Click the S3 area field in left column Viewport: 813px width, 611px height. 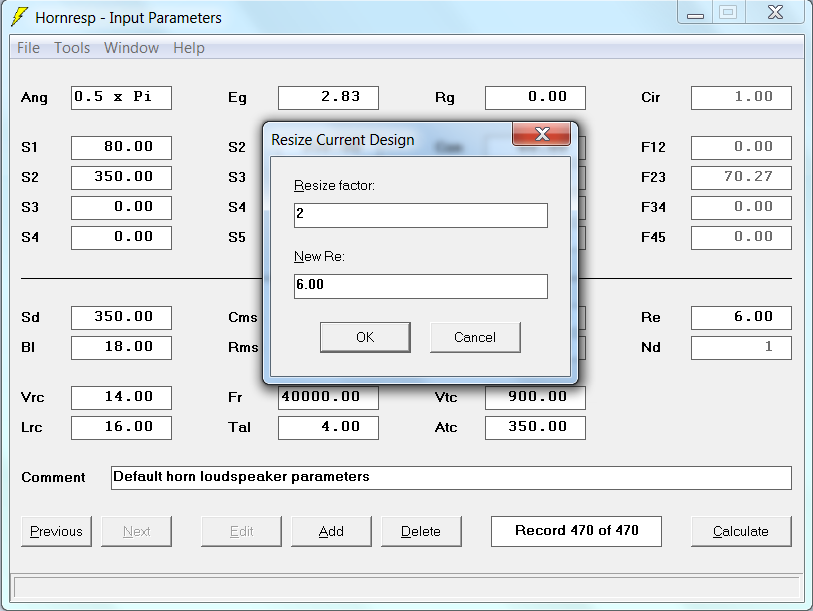click(121, 208)
